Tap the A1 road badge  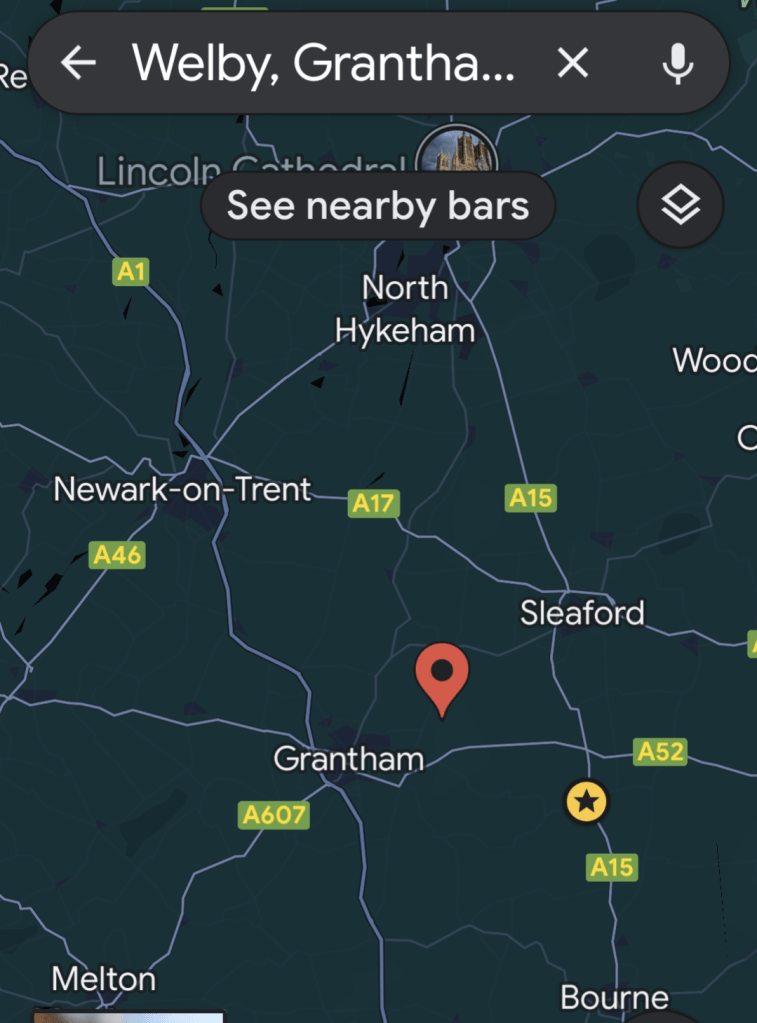[x=131, y=271]
